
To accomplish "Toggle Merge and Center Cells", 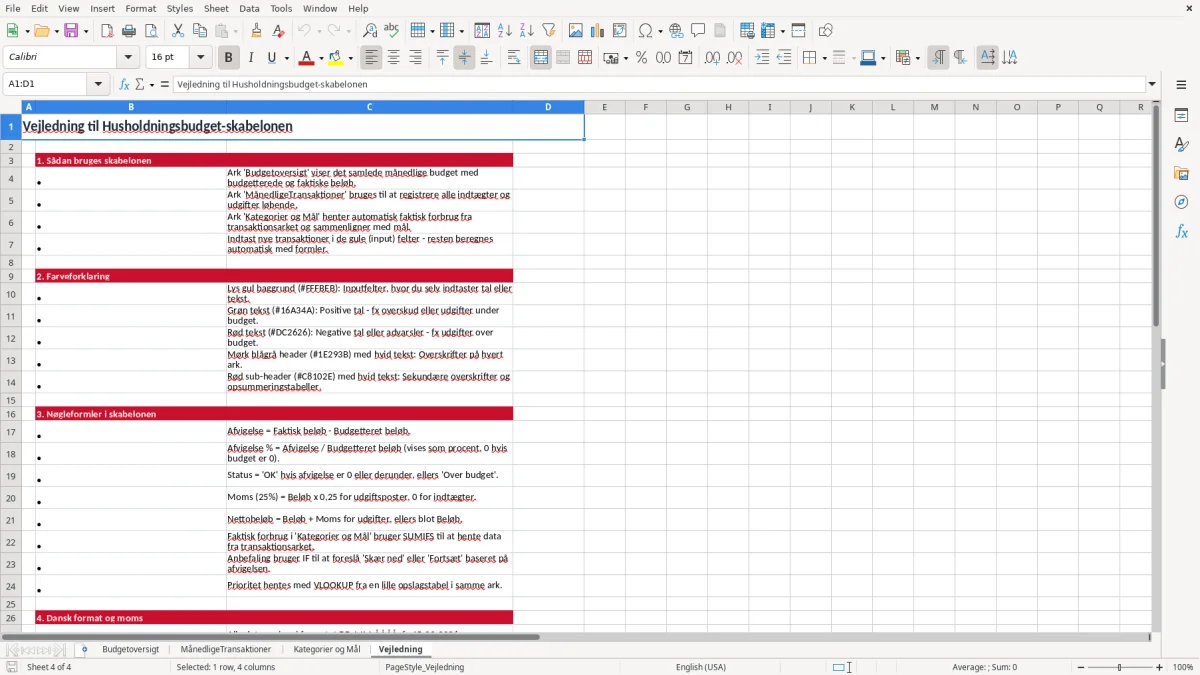I will (x=541, y=58).
